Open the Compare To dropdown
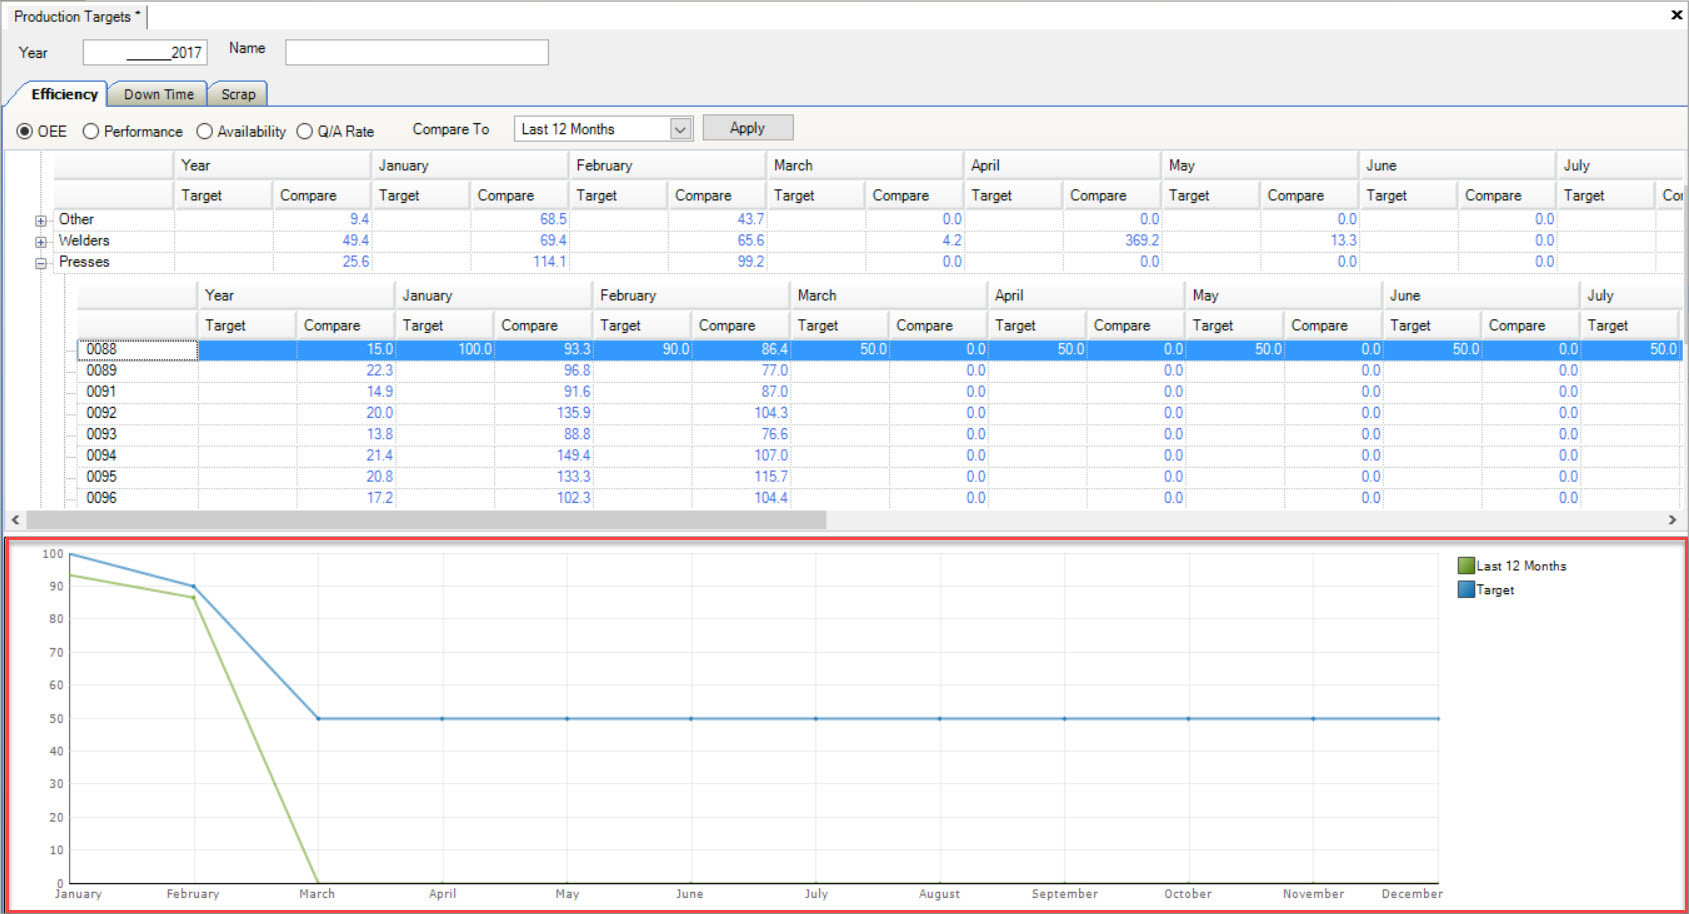Screen dimensions: 1689x914 [x=680, y=129]
